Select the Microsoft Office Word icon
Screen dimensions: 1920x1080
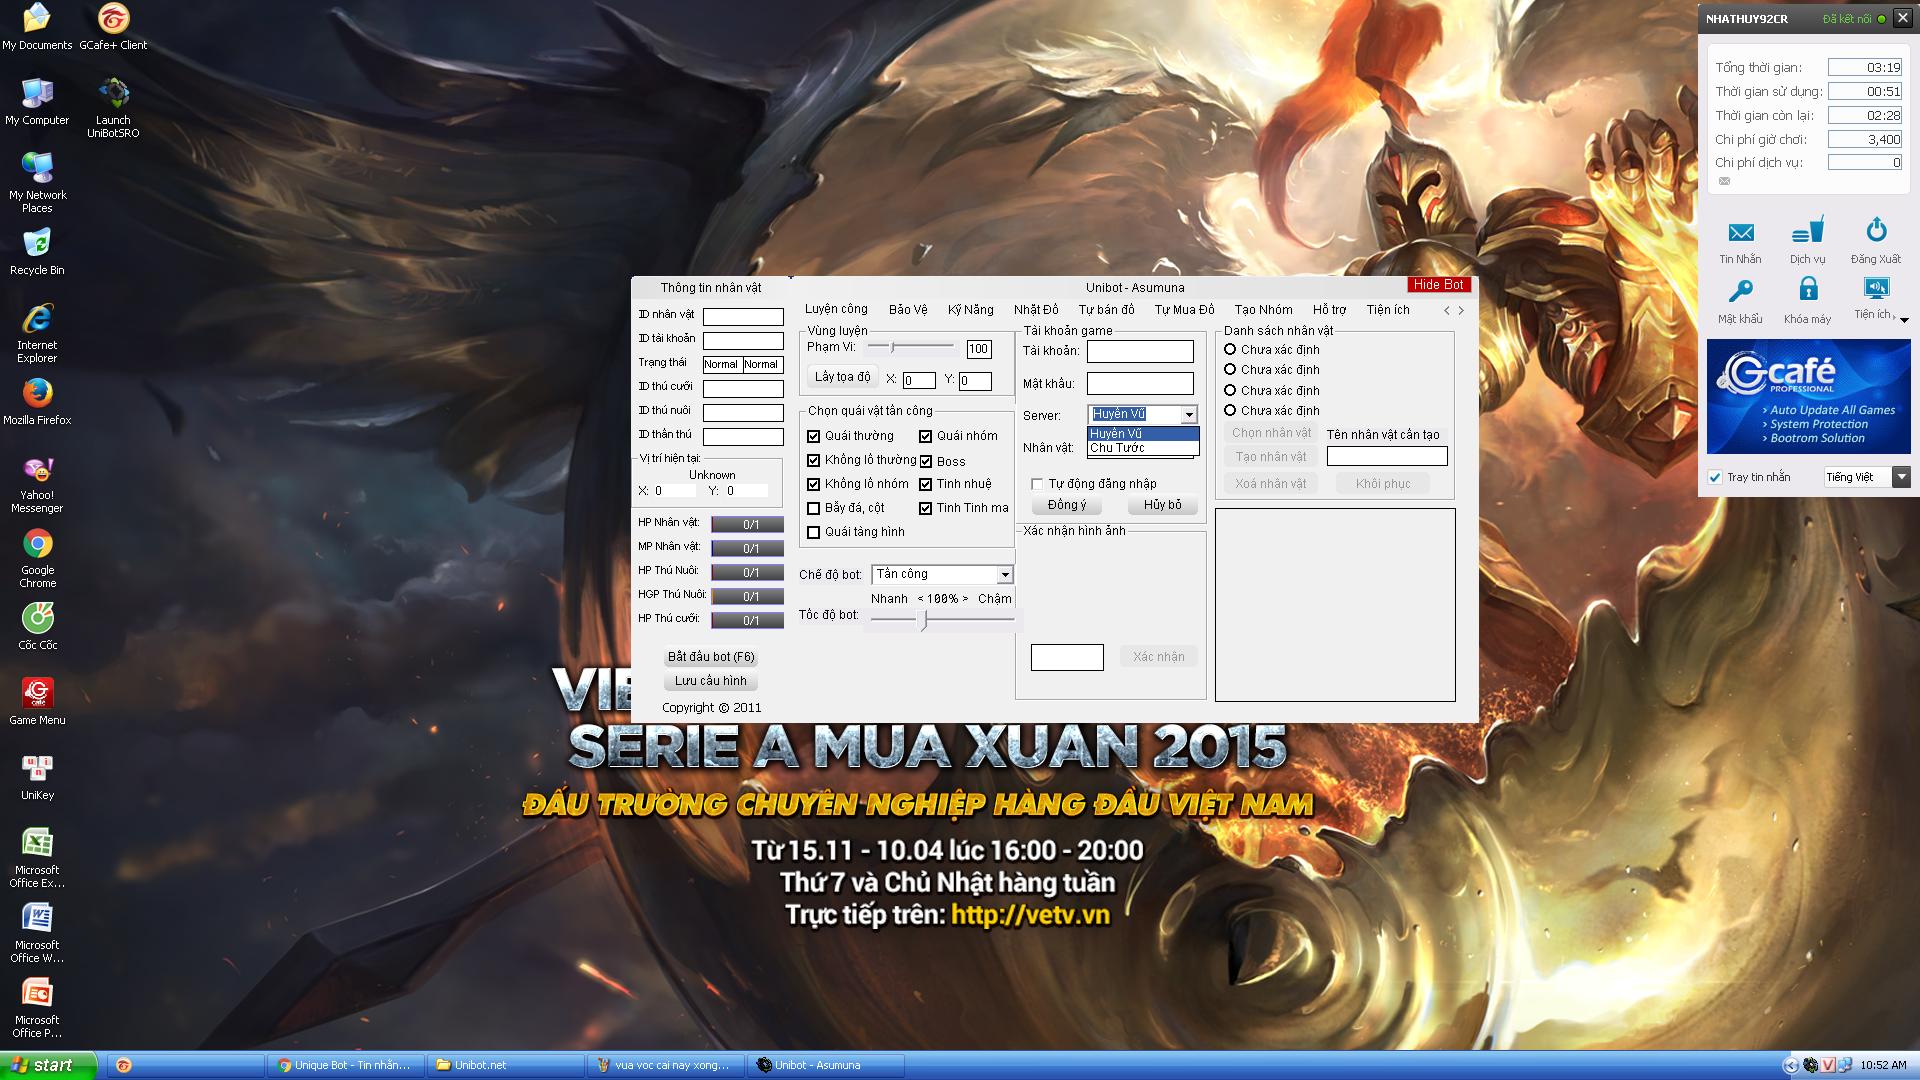tap(37, 933)
